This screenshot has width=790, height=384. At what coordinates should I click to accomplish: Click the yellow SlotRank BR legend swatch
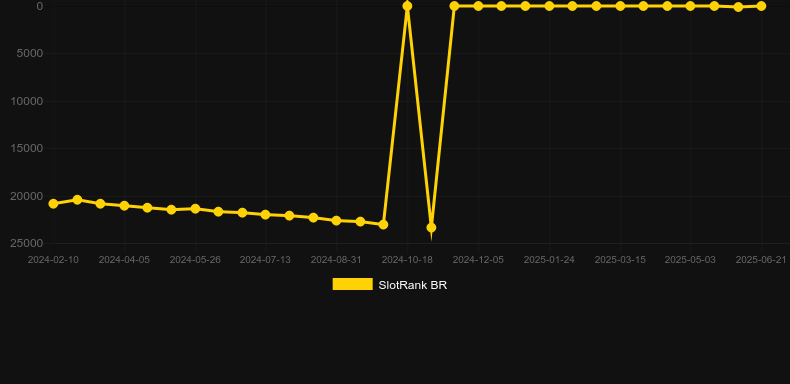point(353,284)
